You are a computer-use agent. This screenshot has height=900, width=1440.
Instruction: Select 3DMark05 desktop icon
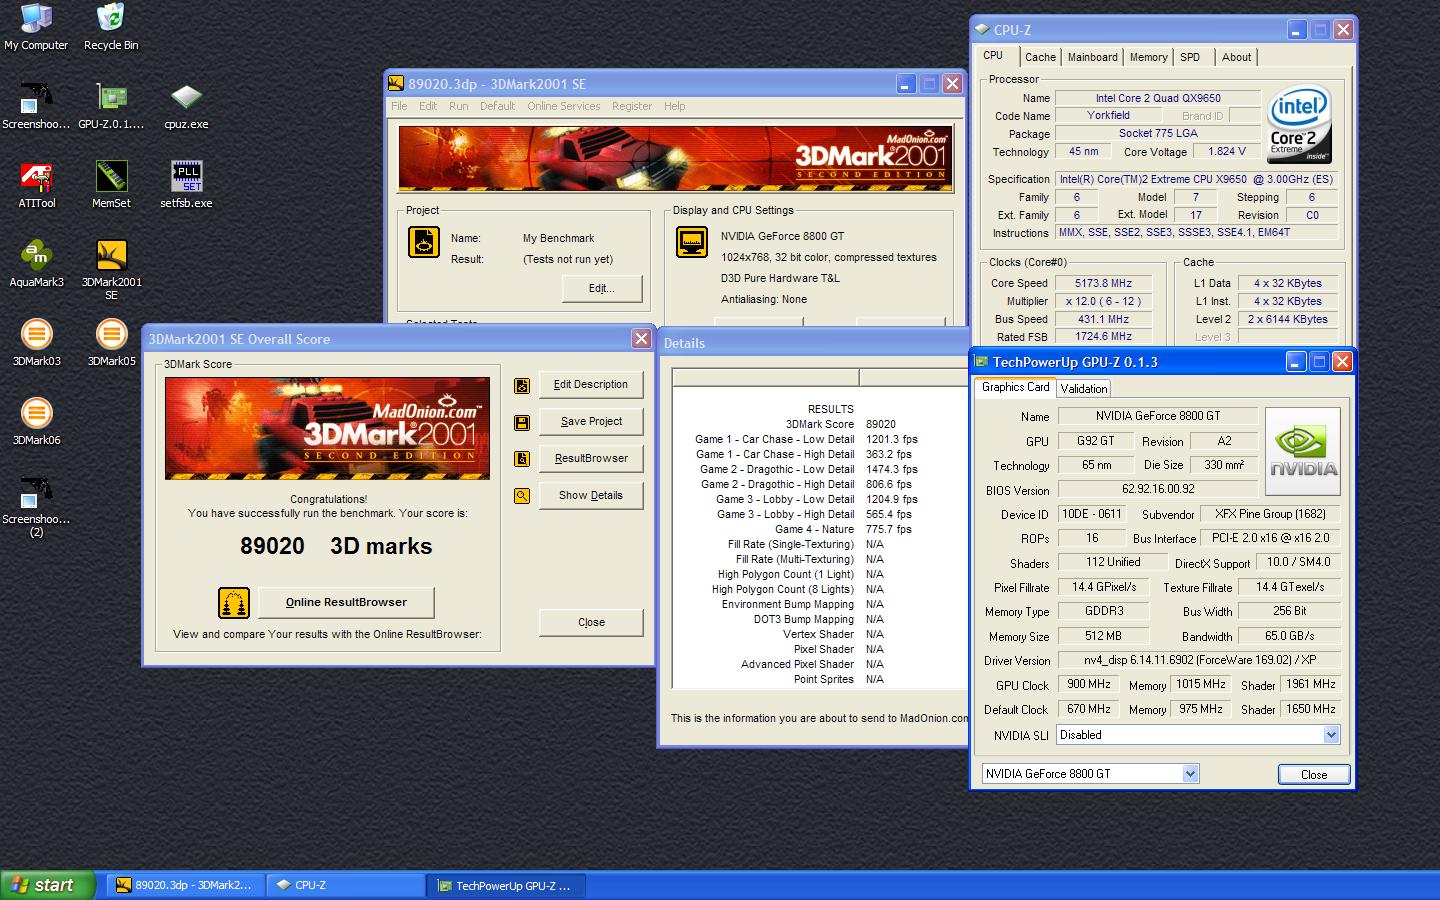pos(111,343)
